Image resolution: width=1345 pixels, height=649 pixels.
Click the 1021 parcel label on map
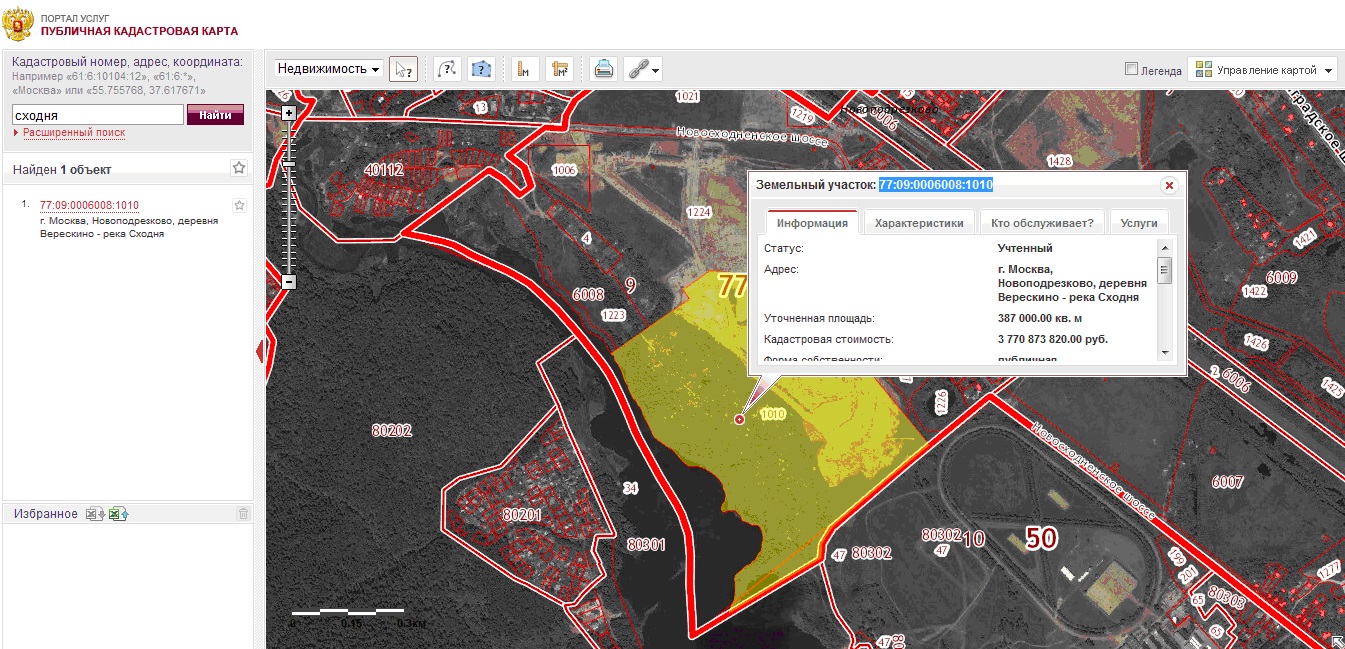pos(687,96)
